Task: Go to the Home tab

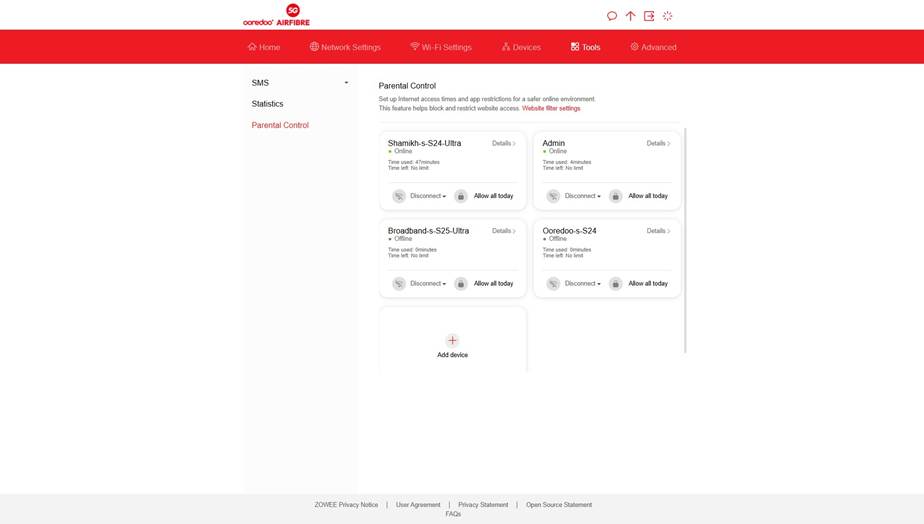Action: (x=264, y=47)
